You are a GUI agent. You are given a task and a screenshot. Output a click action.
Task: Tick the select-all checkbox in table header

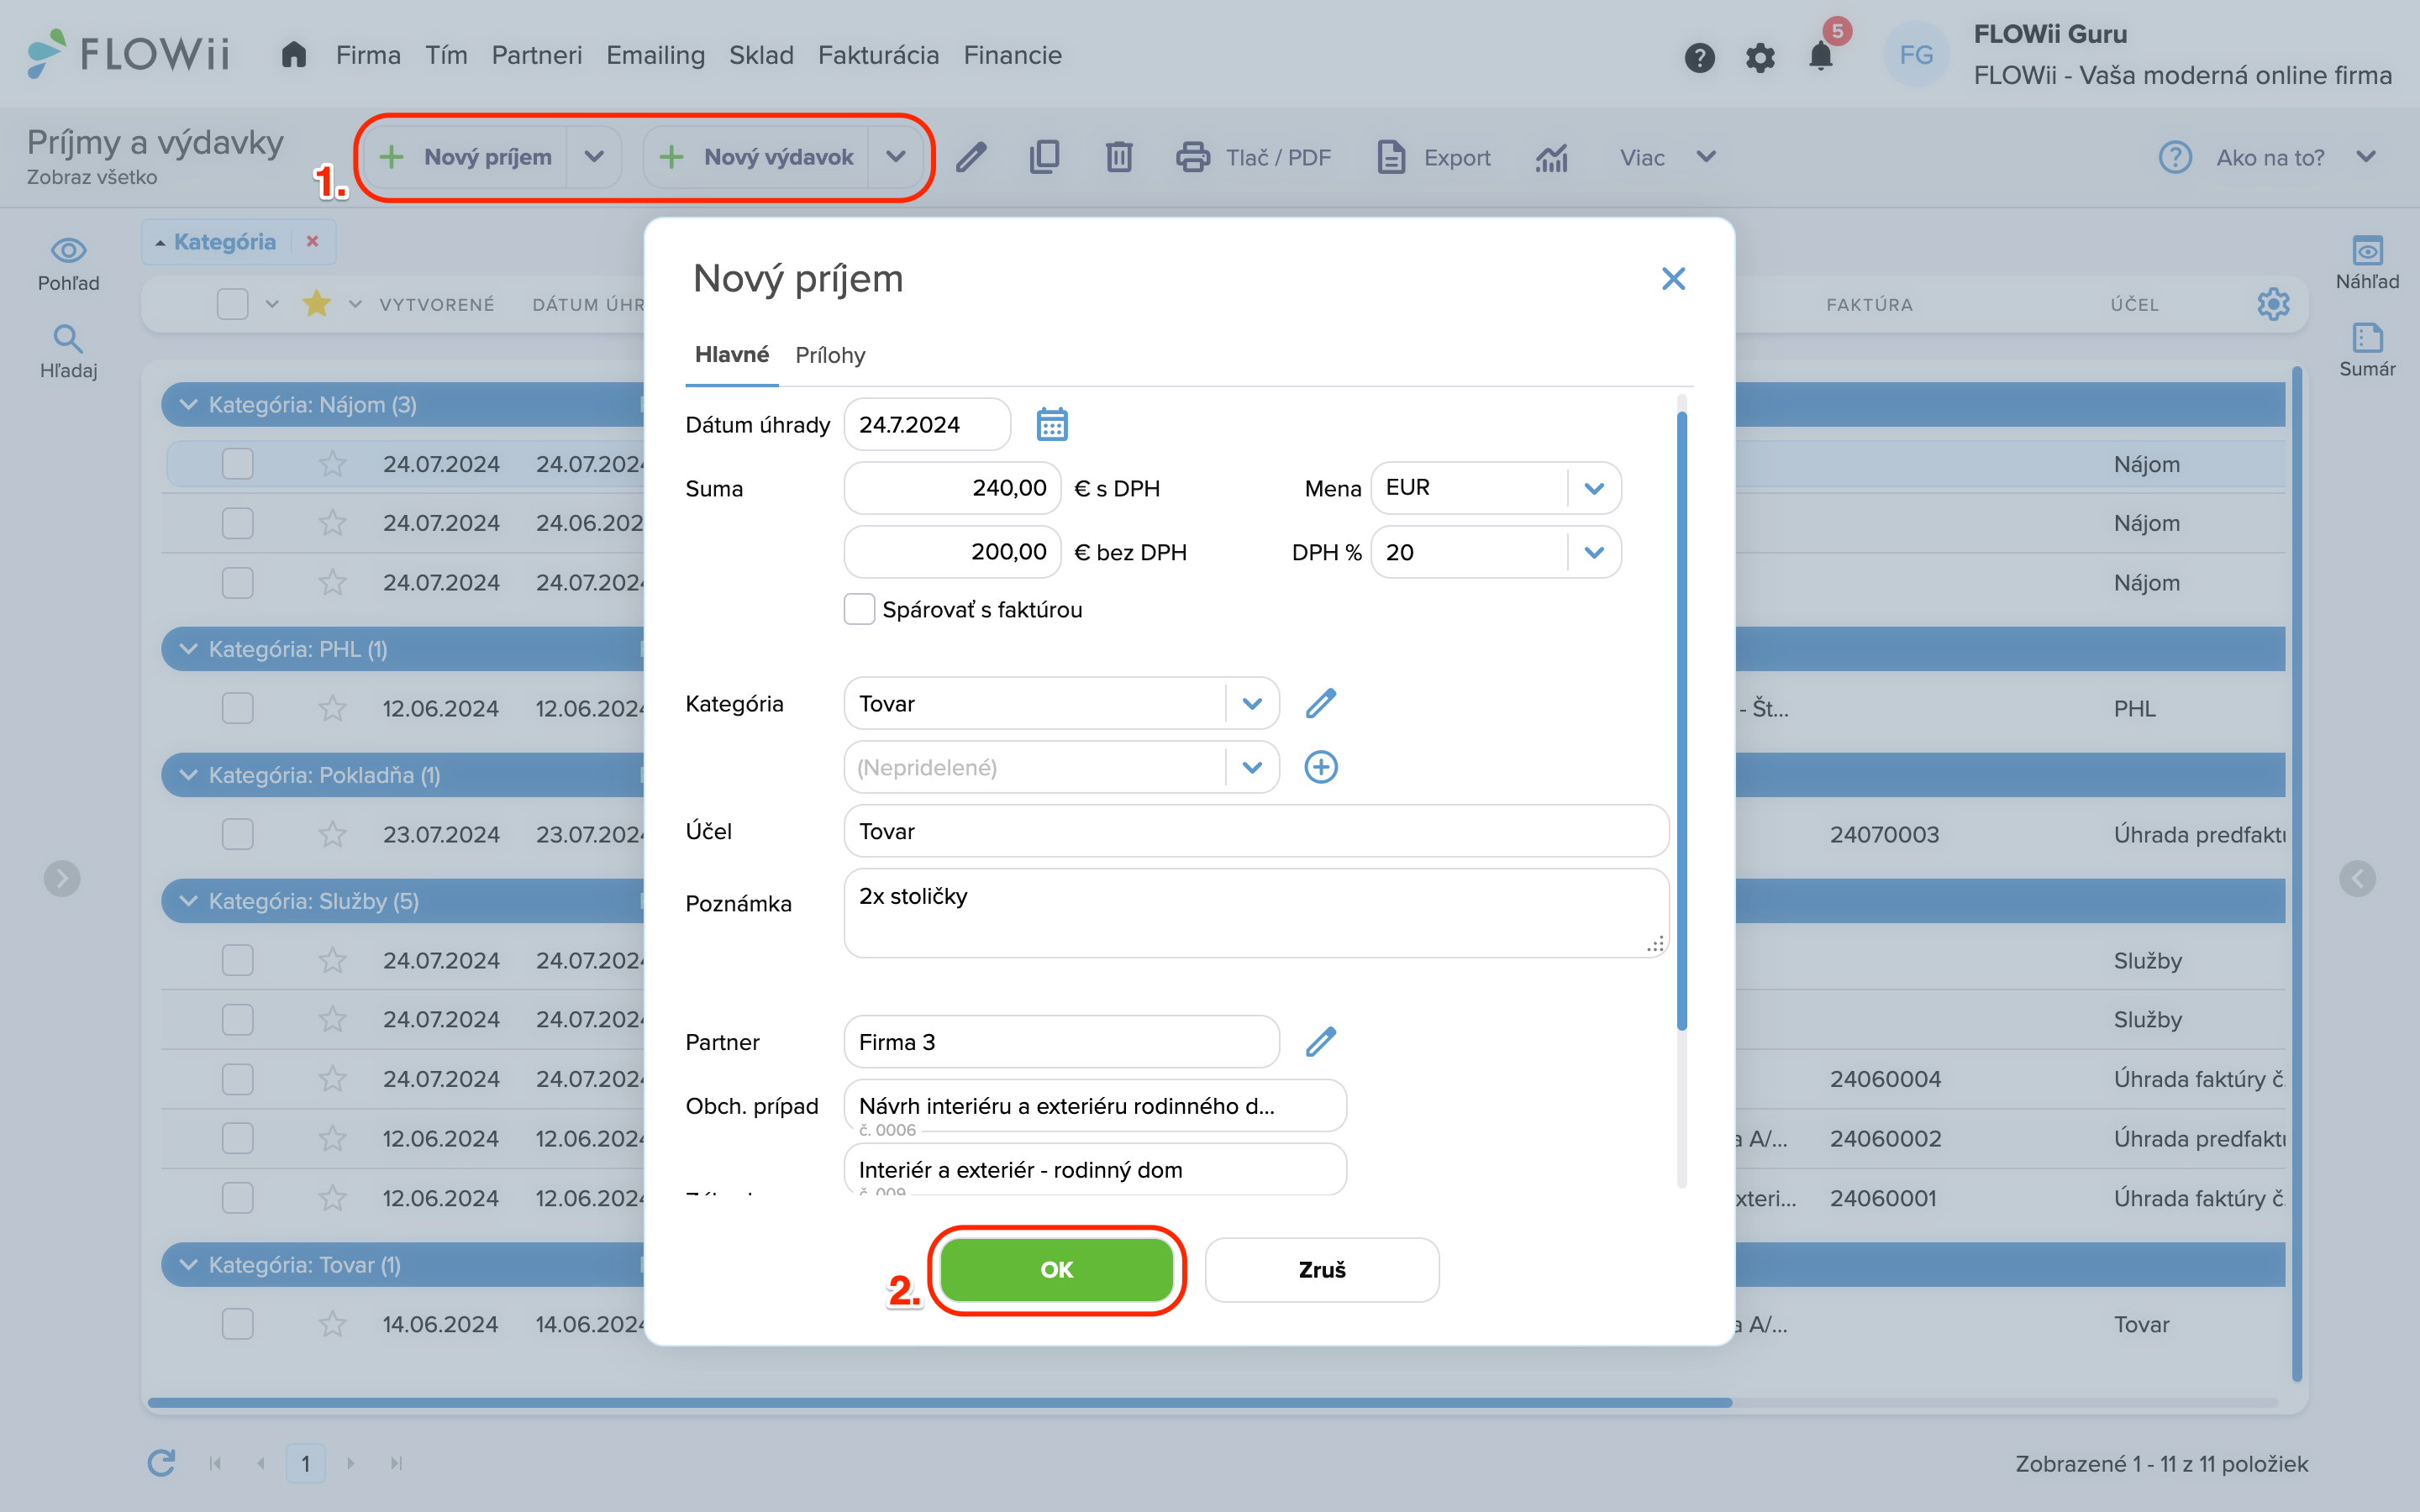coord(232,303)
